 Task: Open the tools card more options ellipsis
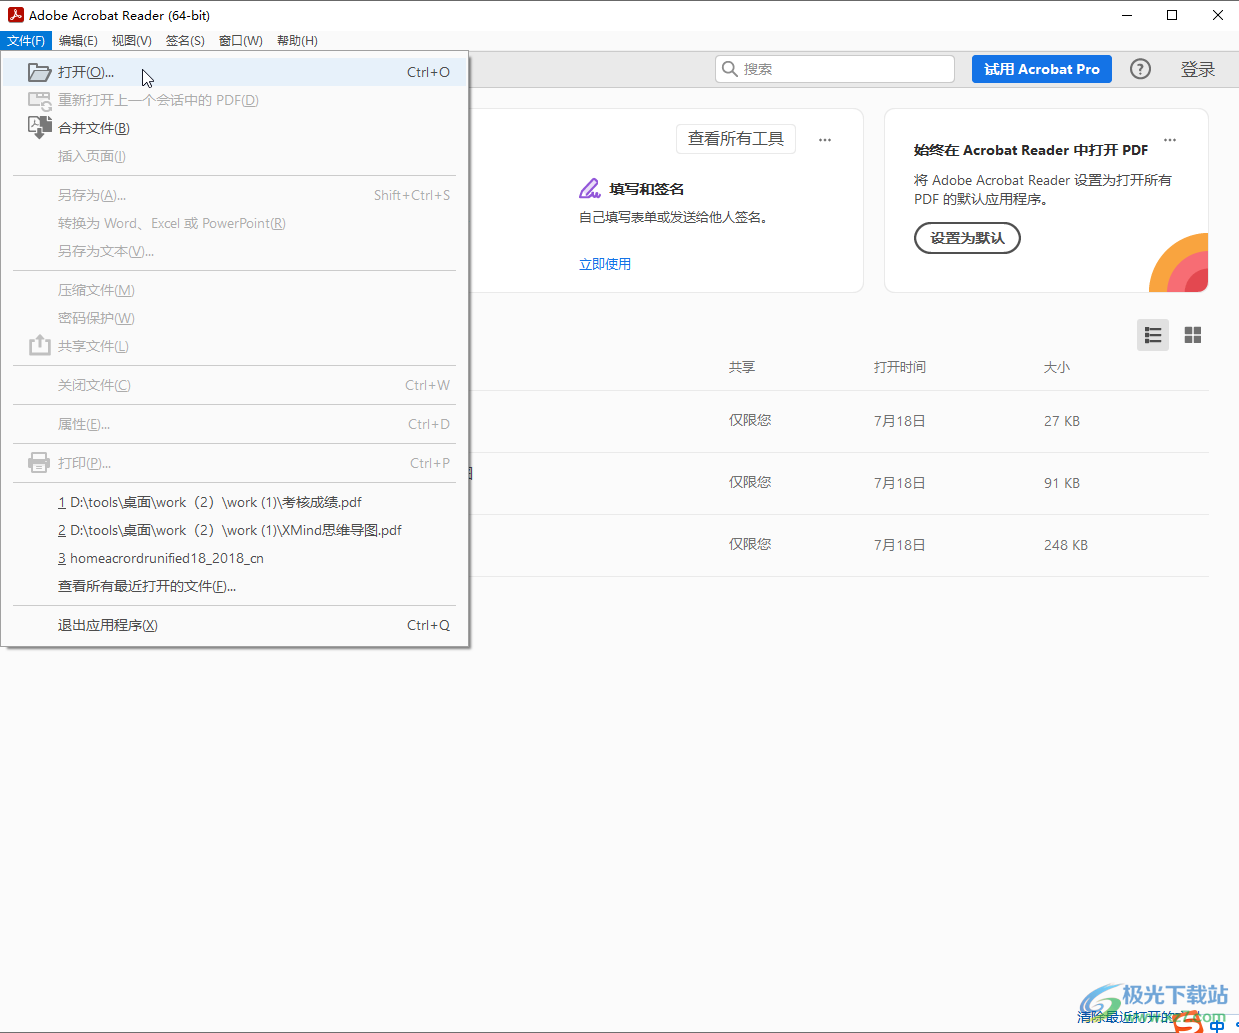[x=825, y=140]
